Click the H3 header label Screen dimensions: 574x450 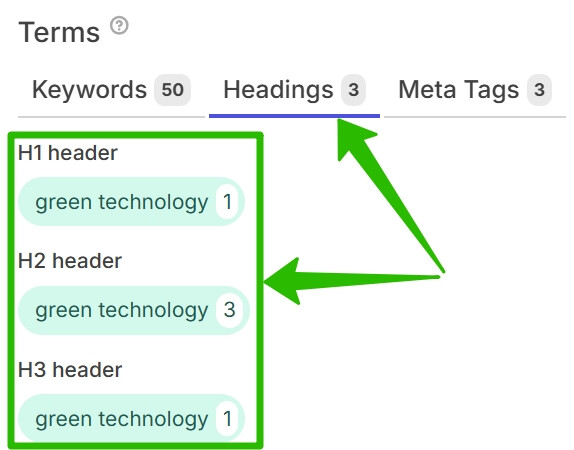point(70,370)
